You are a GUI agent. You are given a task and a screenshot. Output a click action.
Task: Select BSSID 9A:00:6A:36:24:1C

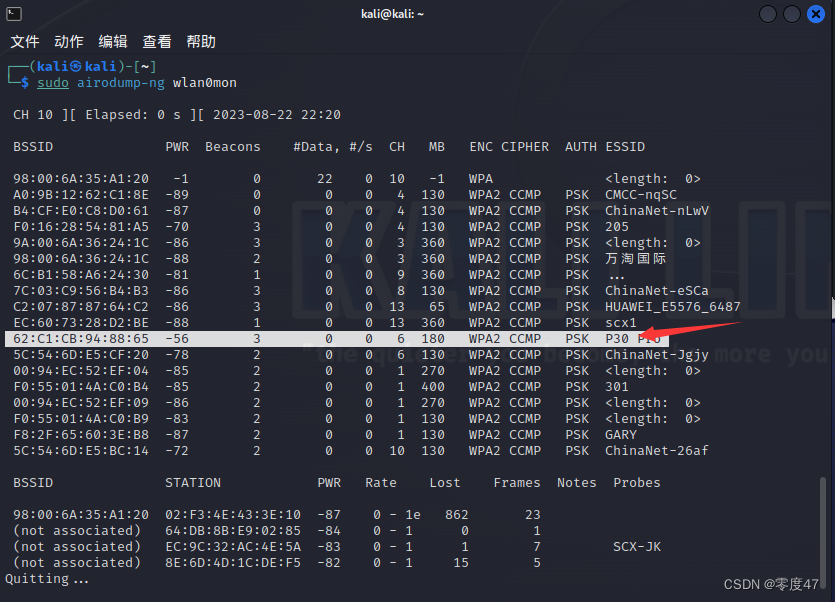coord(81,242)
